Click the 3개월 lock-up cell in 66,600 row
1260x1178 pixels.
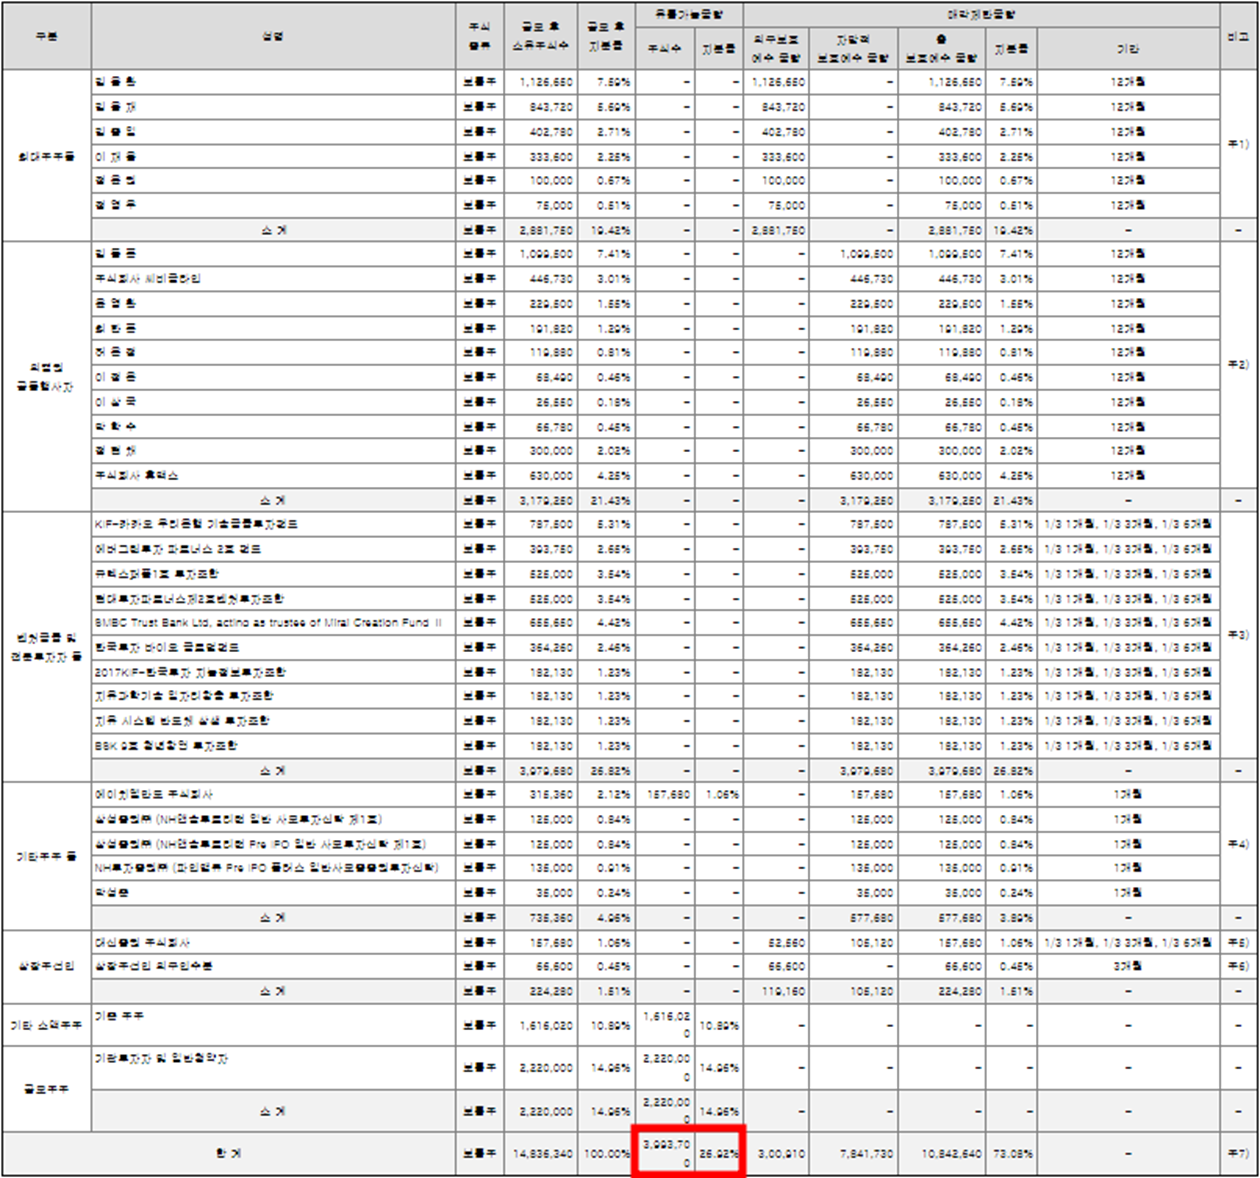tap(1128, 967)
